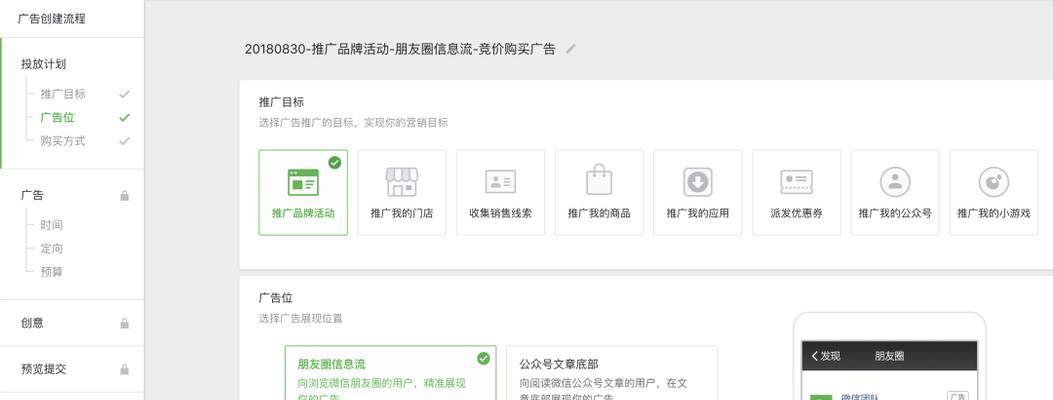Open the 广告 section in sidebar
The height and width of the screenshot is (400, 1053).
[x=32, y=195]
